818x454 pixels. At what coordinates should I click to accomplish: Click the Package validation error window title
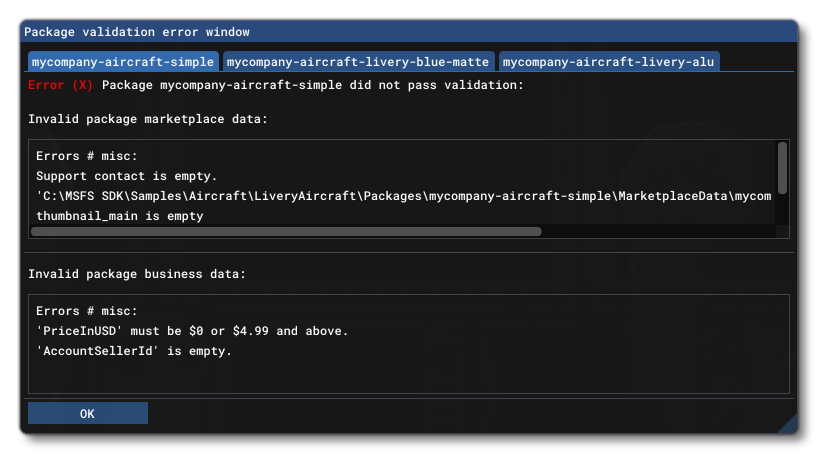137,32
